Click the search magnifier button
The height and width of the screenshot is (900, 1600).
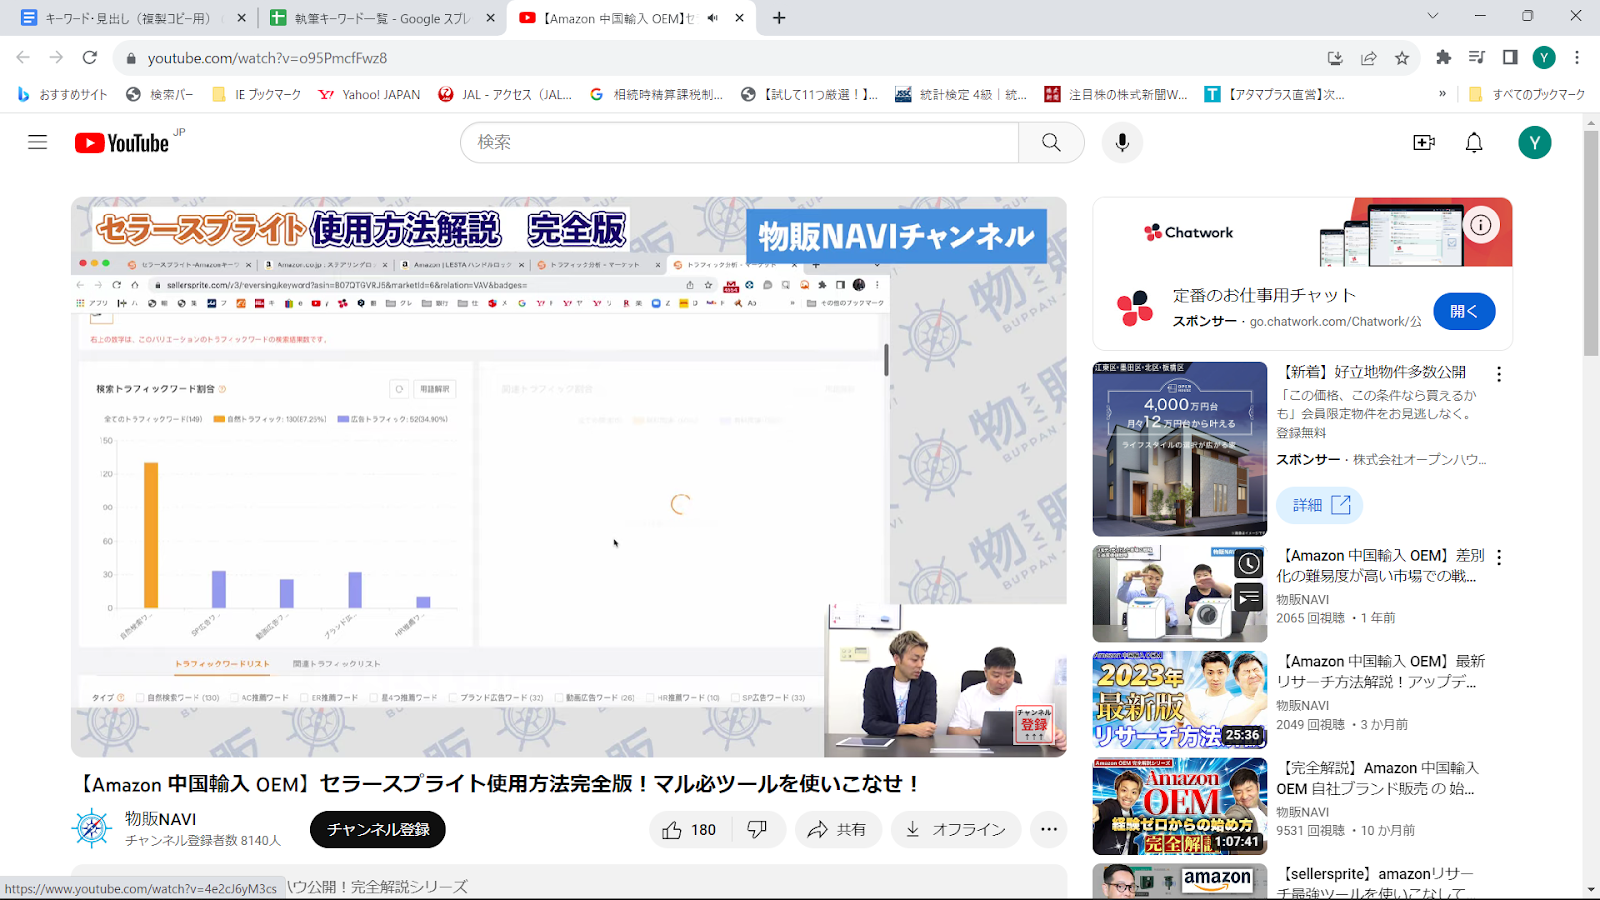click(1051, 142)
